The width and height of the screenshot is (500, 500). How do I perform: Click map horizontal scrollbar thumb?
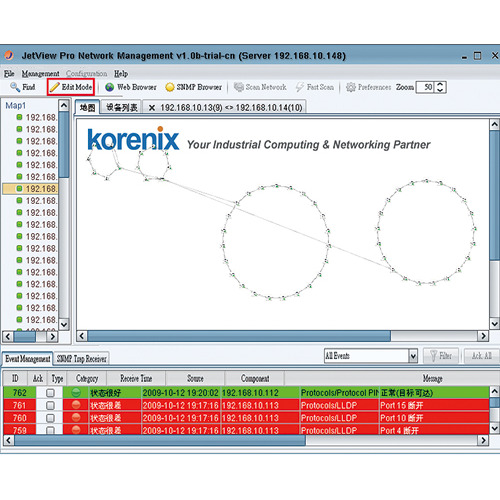coord(239,336)
